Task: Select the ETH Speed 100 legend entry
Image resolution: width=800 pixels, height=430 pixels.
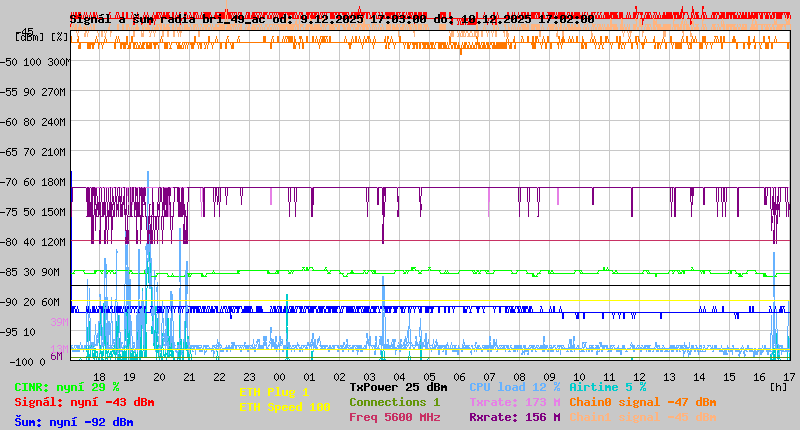Action: tap(285, 407)
